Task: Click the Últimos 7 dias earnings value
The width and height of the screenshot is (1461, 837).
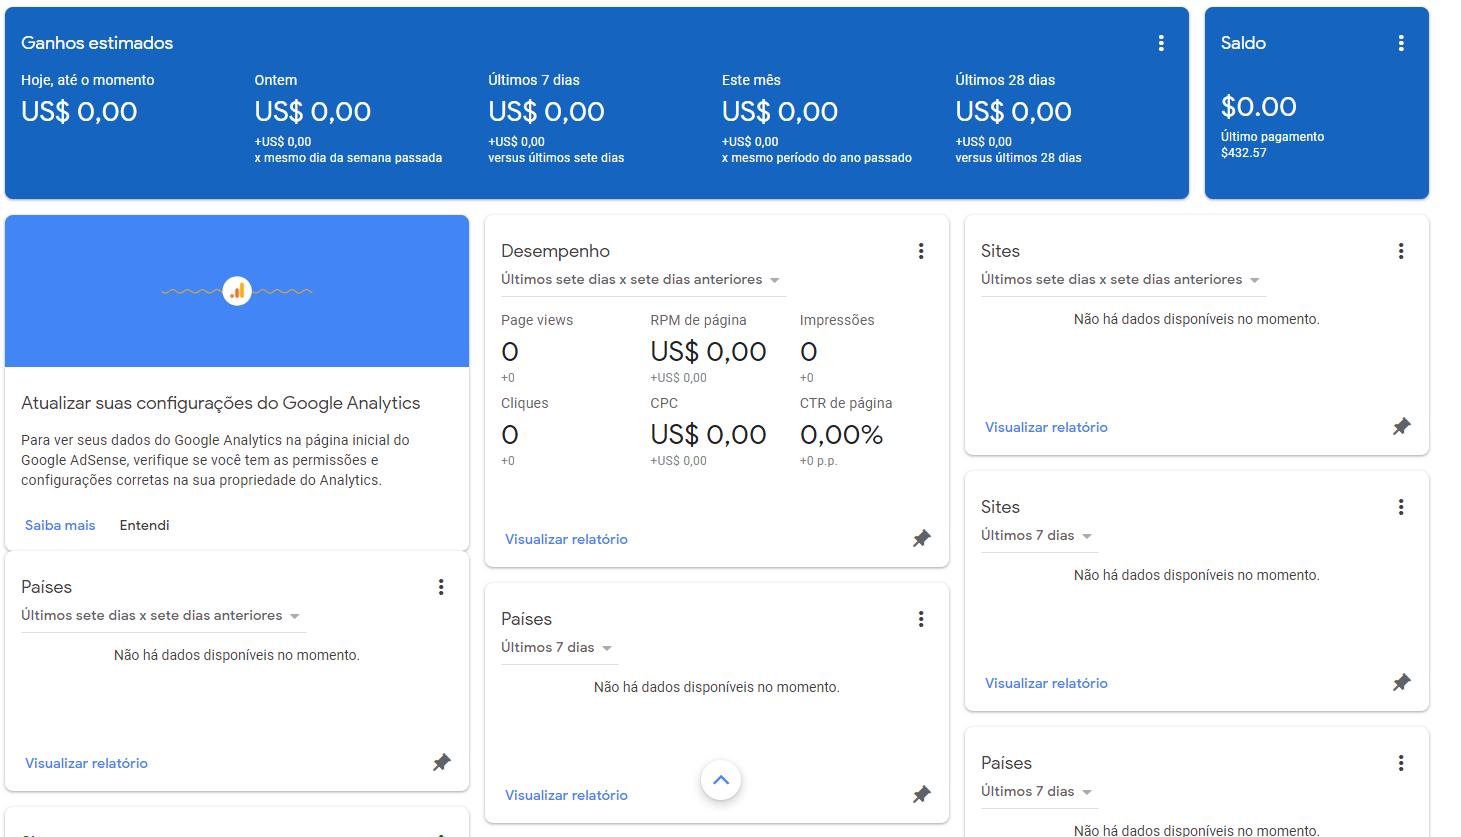Action: coord(546,112)
